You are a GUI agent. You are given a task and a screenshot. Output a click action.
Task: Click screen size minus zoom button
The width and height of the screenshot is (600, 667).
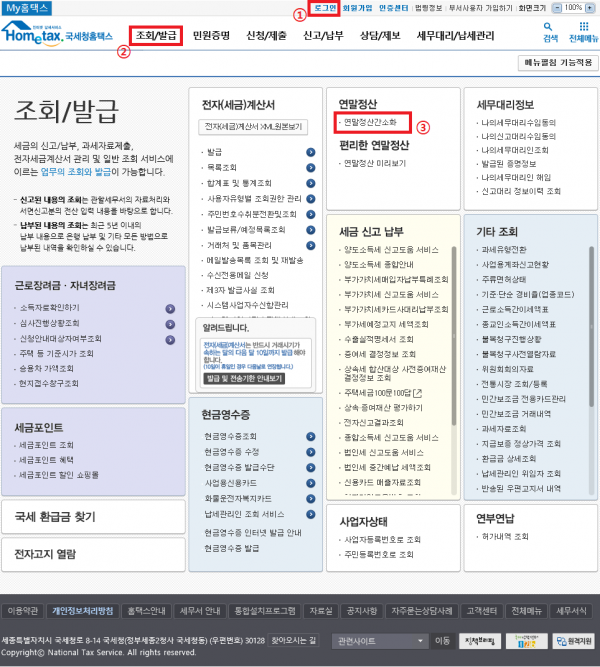[x=557, y=7]
